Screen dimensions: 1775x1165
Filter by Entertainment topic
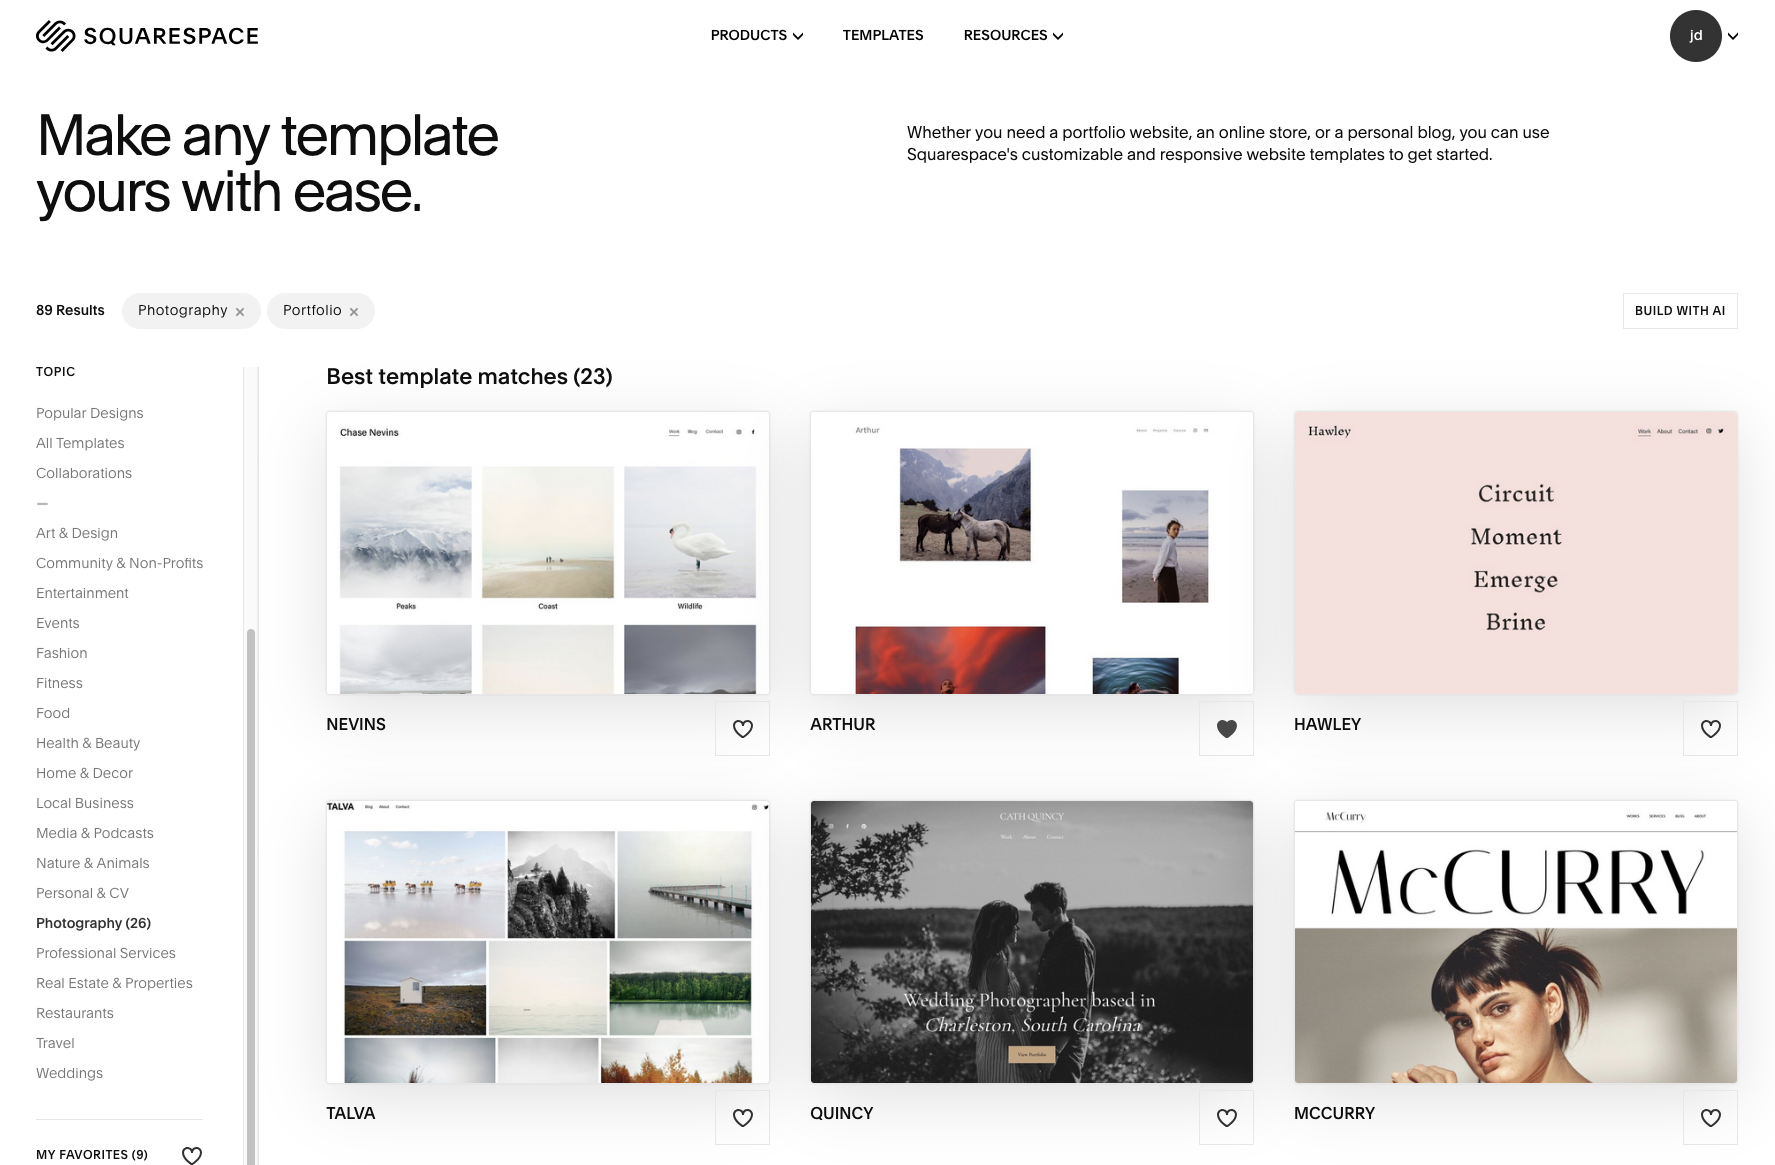coord(82,593)
